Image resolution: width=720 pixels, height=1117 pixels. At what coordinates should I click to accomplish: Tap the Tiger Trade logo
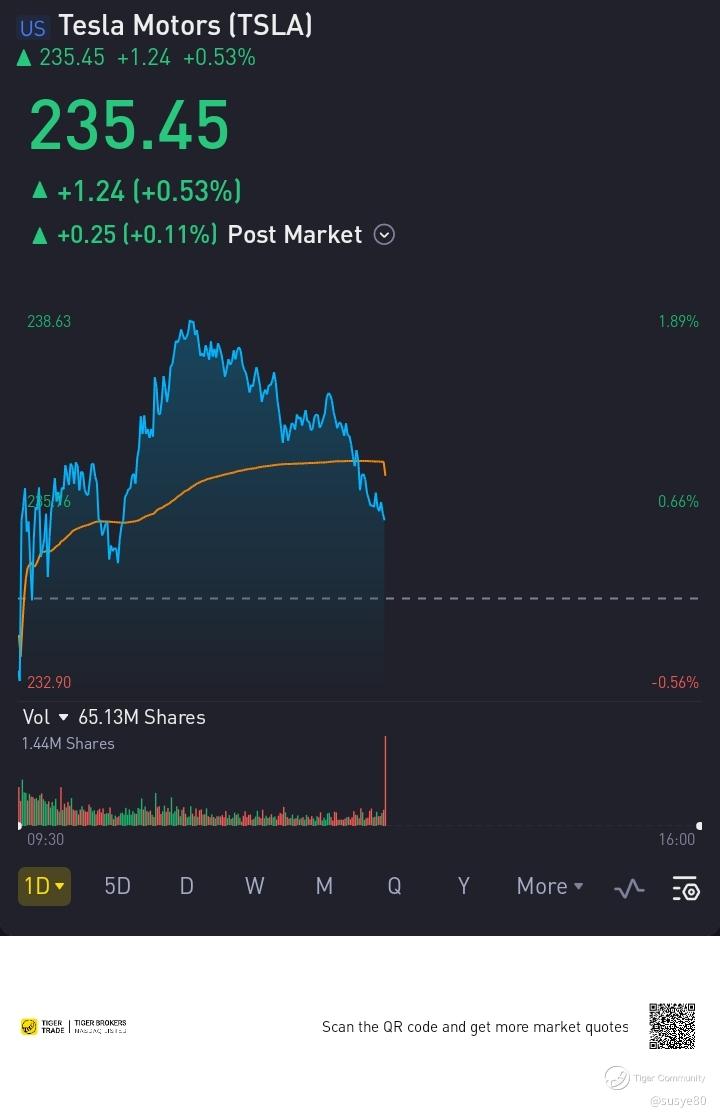(x=74, y=1027)
